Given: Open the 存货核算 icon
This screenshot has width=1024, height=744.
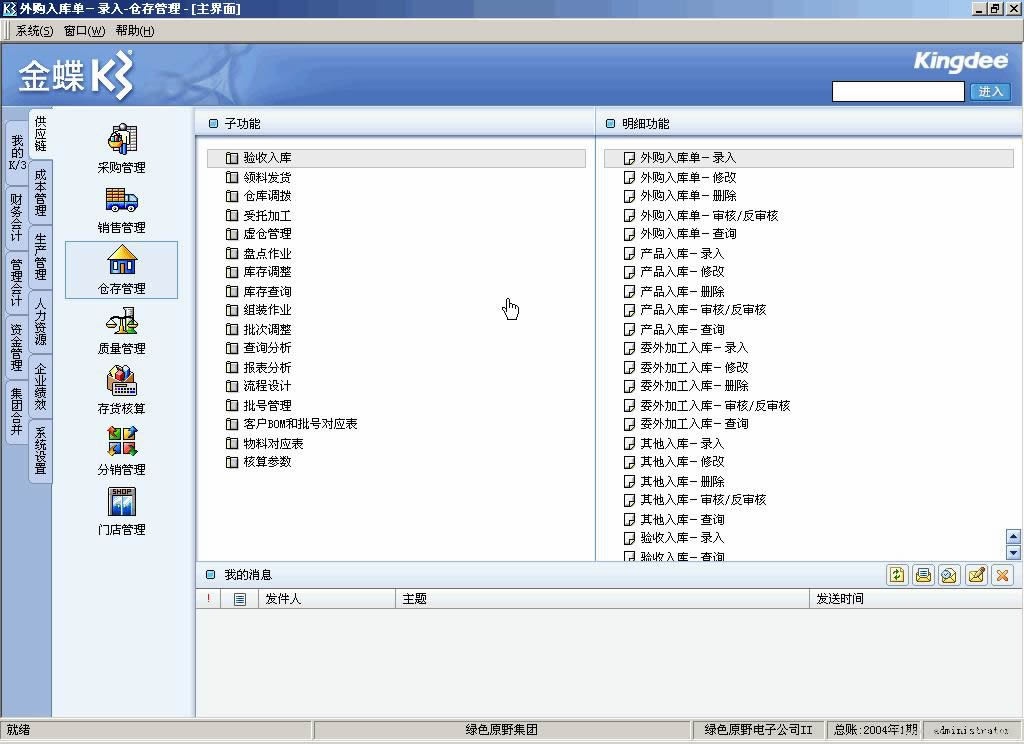Looking at the screenshot, I should (122, 381).
